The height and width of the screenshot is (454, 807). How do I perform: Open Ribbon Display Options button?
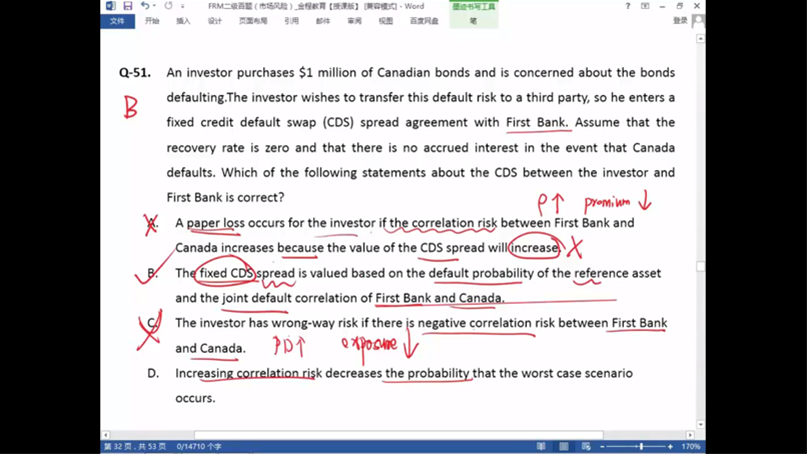645,6
